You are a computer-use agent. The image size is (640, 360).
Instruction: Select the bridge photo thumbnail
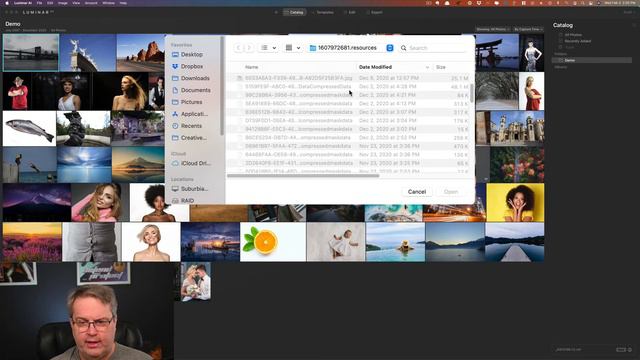pyautogui.click(x=31, y=52)
